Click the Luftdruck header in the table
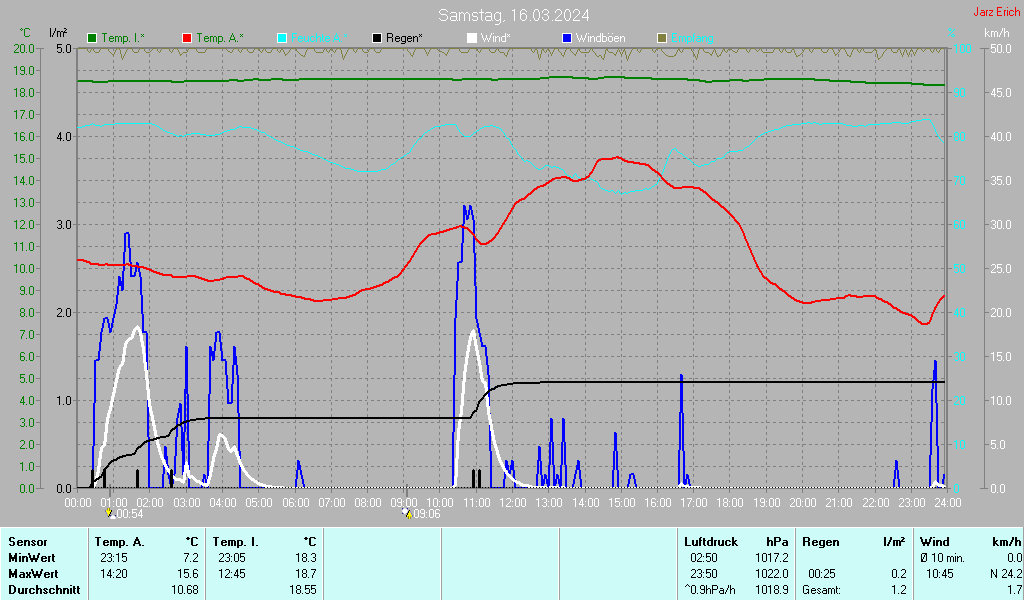The image size is (1024, 600). click(x=710, y=541)
